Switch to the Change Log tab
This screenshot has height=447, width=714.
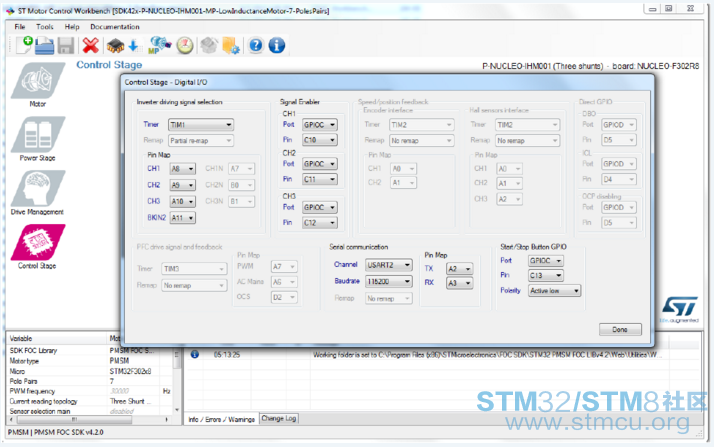(279, 418)
